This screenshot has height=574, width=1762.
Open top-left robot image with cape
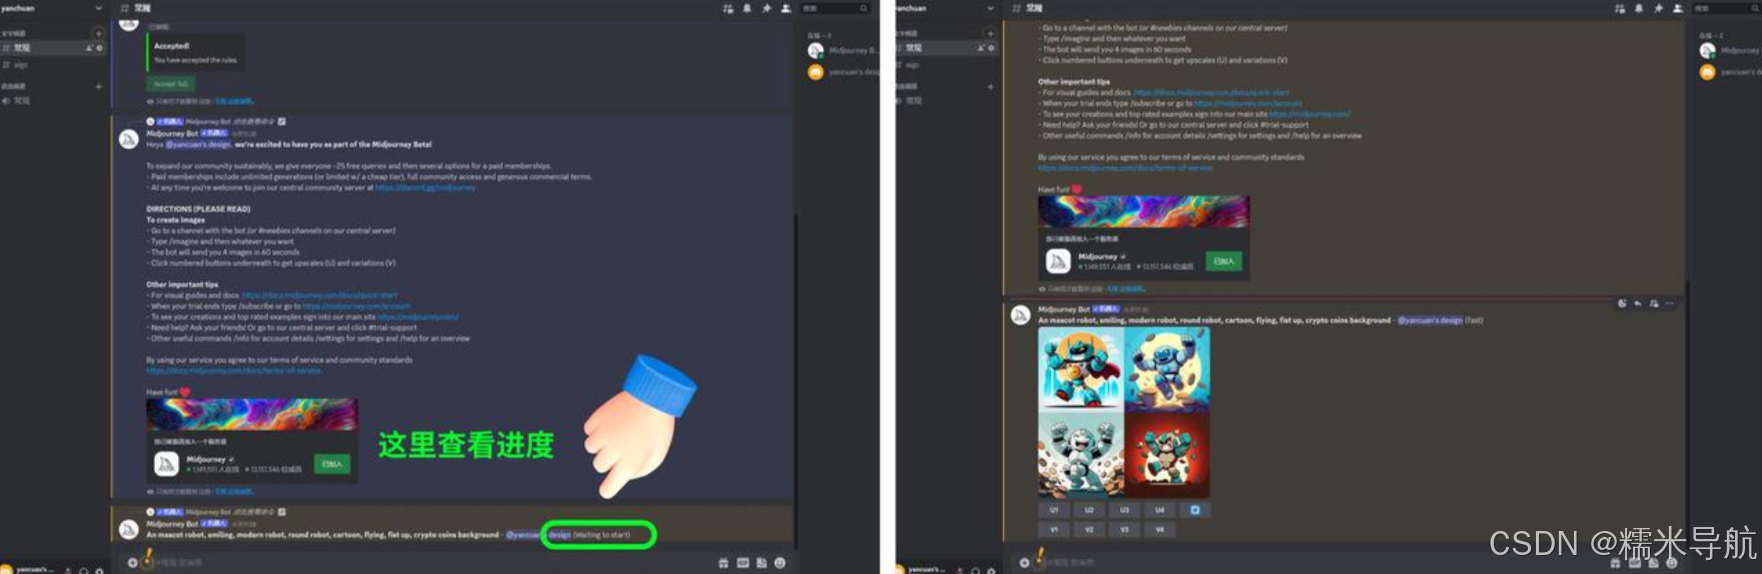pos(1081,368)
